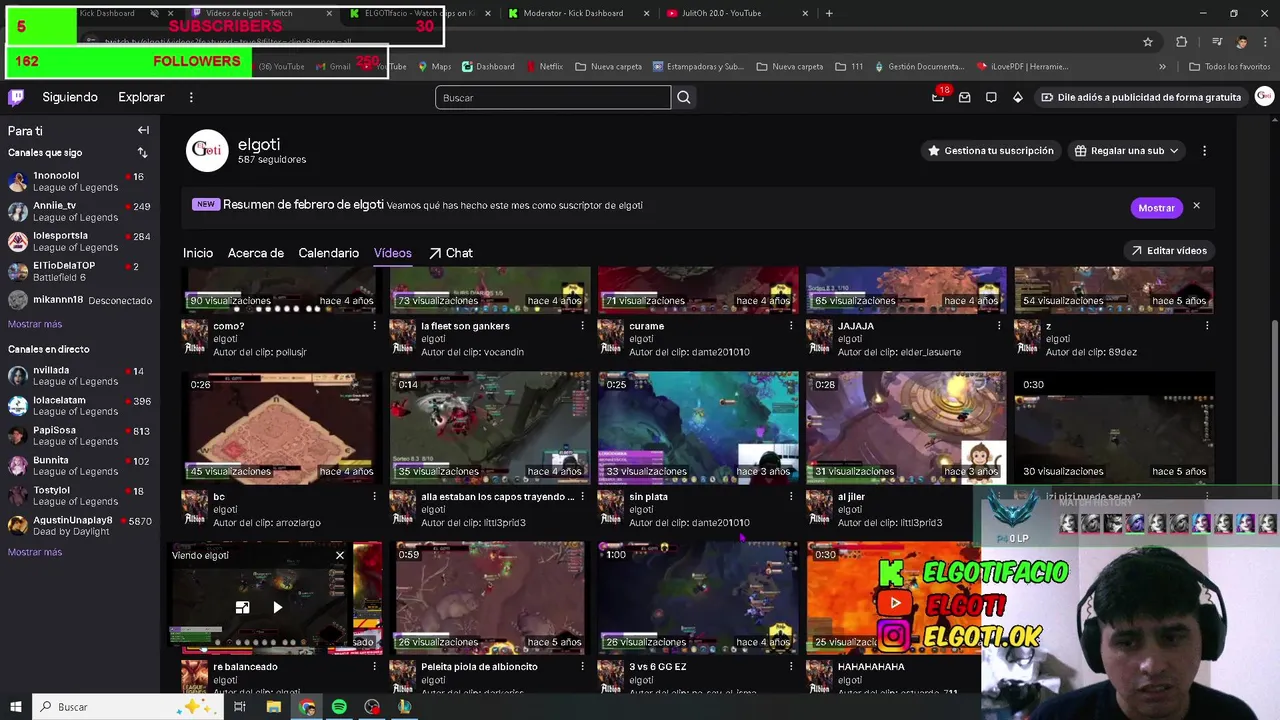Select the Vídeos tab
This screenshot has width=1280, height=720.
(x=393, y=253)
